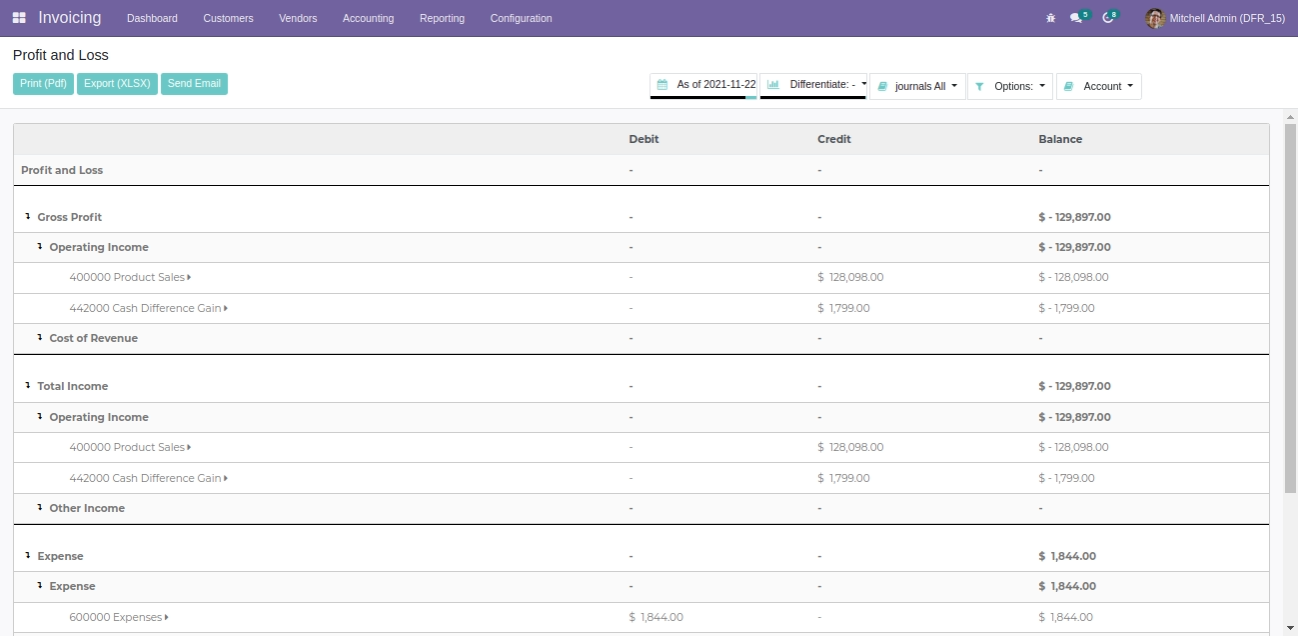Click Mitchell Admin avatar picture
The image size is (1298, 636).
click(1155, 18)
